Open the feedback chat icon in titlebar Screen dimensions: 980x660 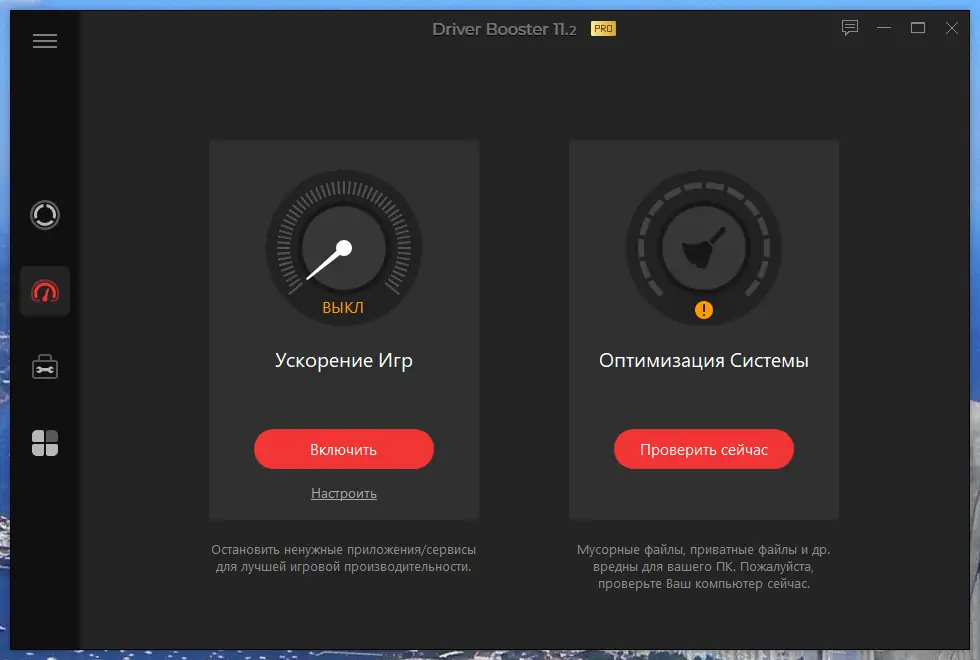point(849,28)
